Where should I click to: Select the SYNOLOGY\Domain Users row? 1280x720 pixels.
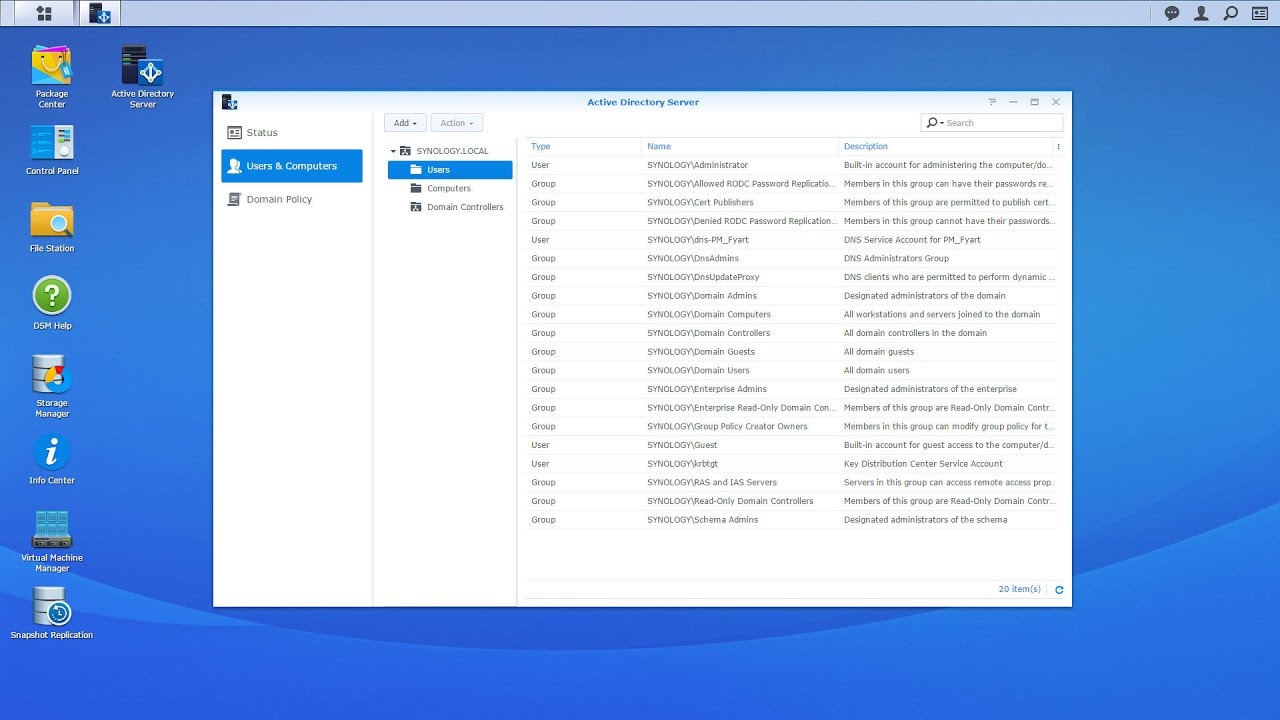click(x=791, y=370)
